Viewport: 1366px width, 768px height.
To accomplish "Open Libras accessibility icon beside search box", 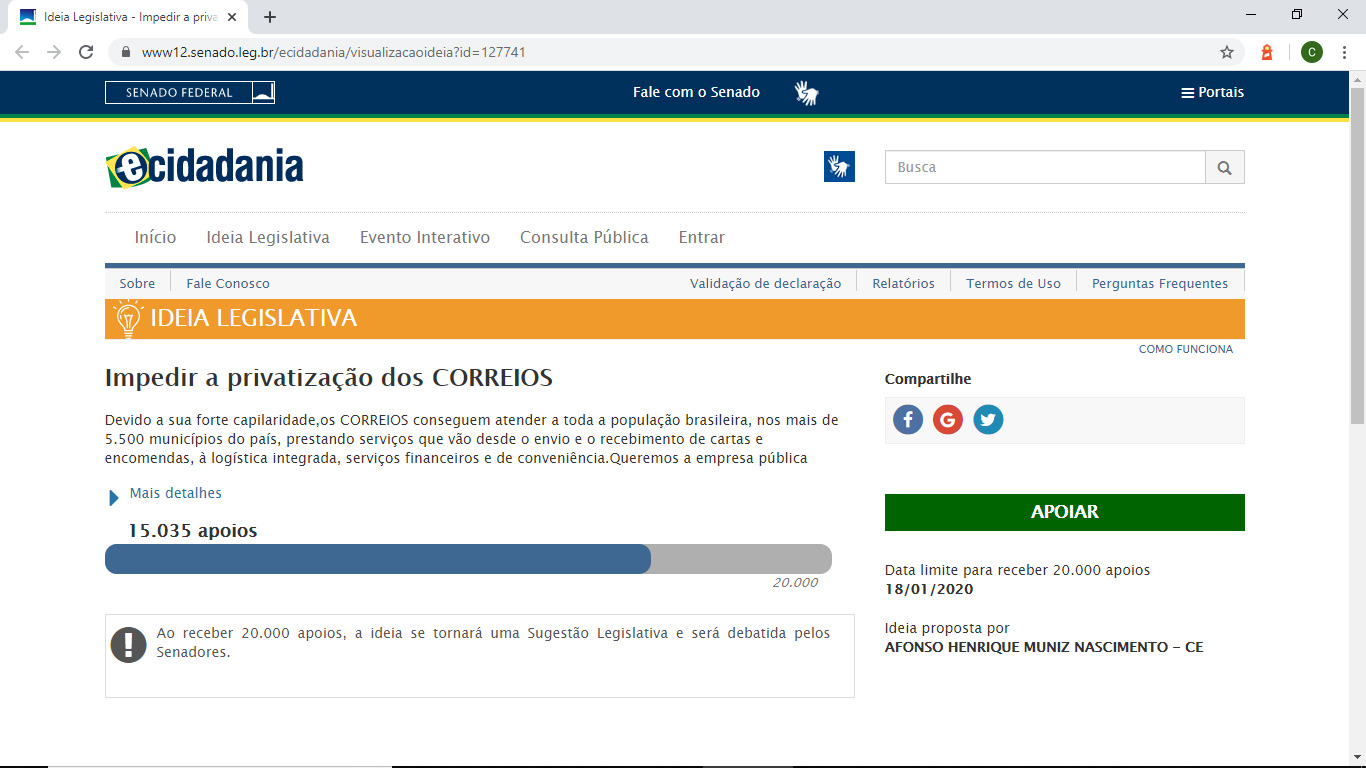I will point(839,167).
